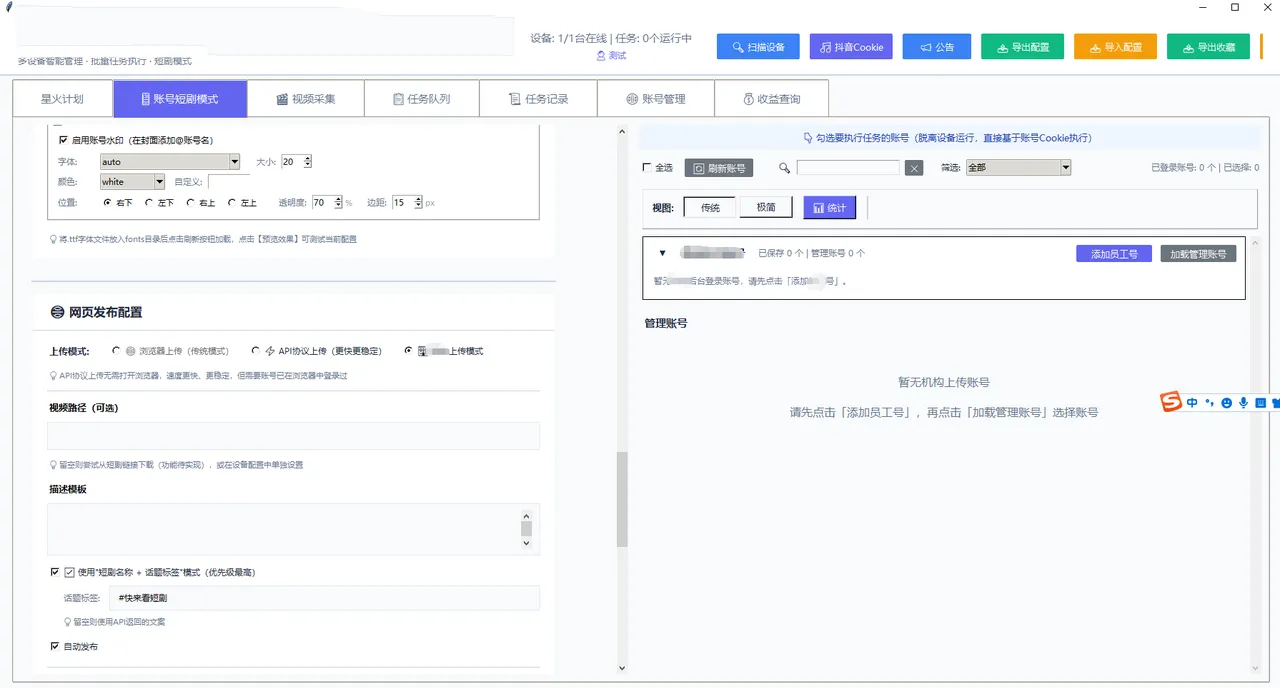The width and height of the screenshot is (1280, 688).
Task: Select the 极简 view button
Action: 766,207
